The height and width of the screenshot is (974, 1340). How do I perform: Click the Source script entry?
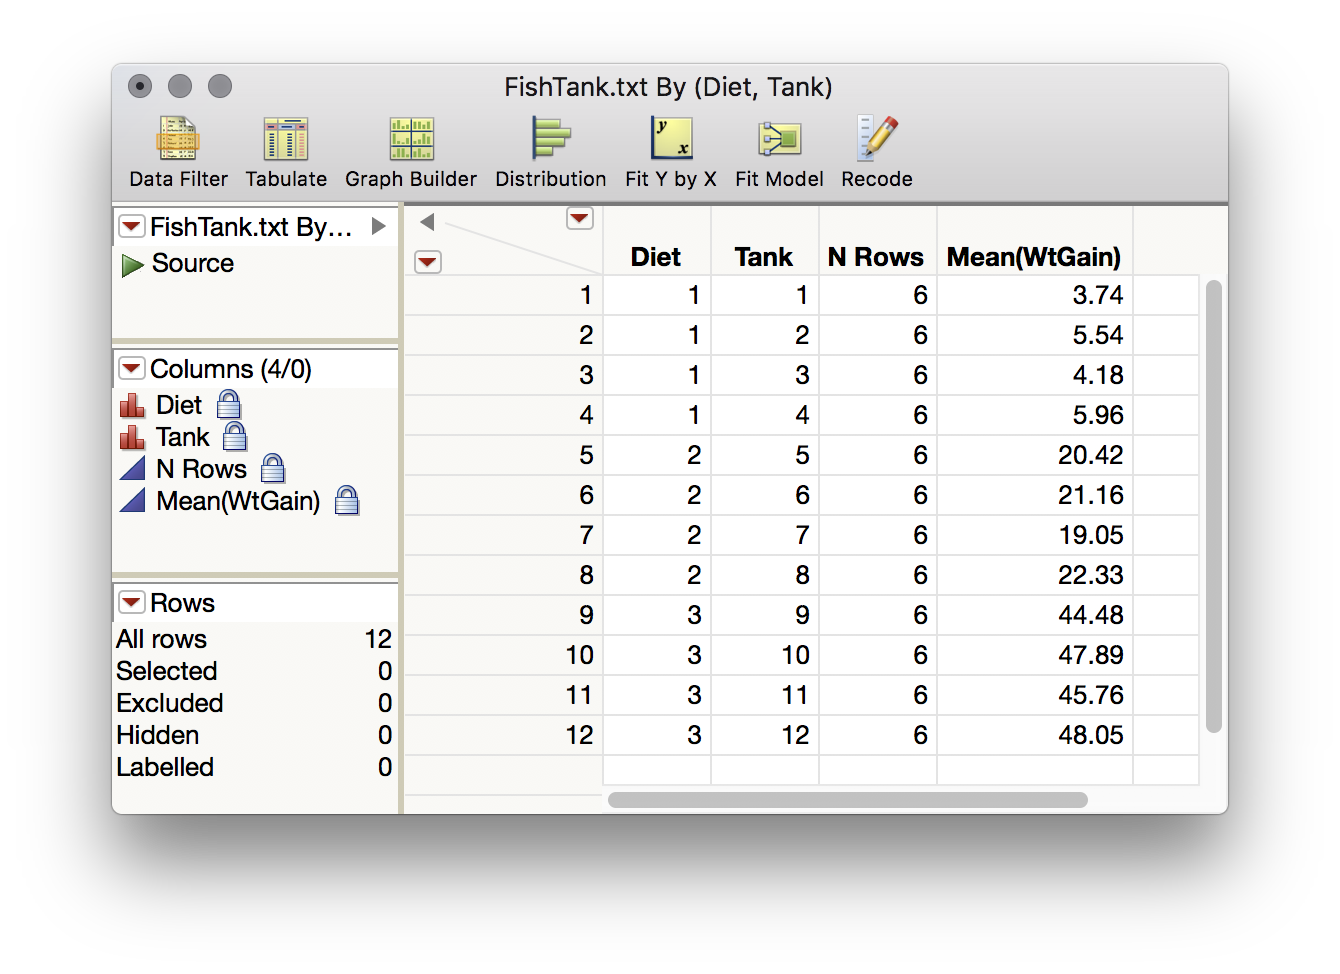click(x=193, y=263)
